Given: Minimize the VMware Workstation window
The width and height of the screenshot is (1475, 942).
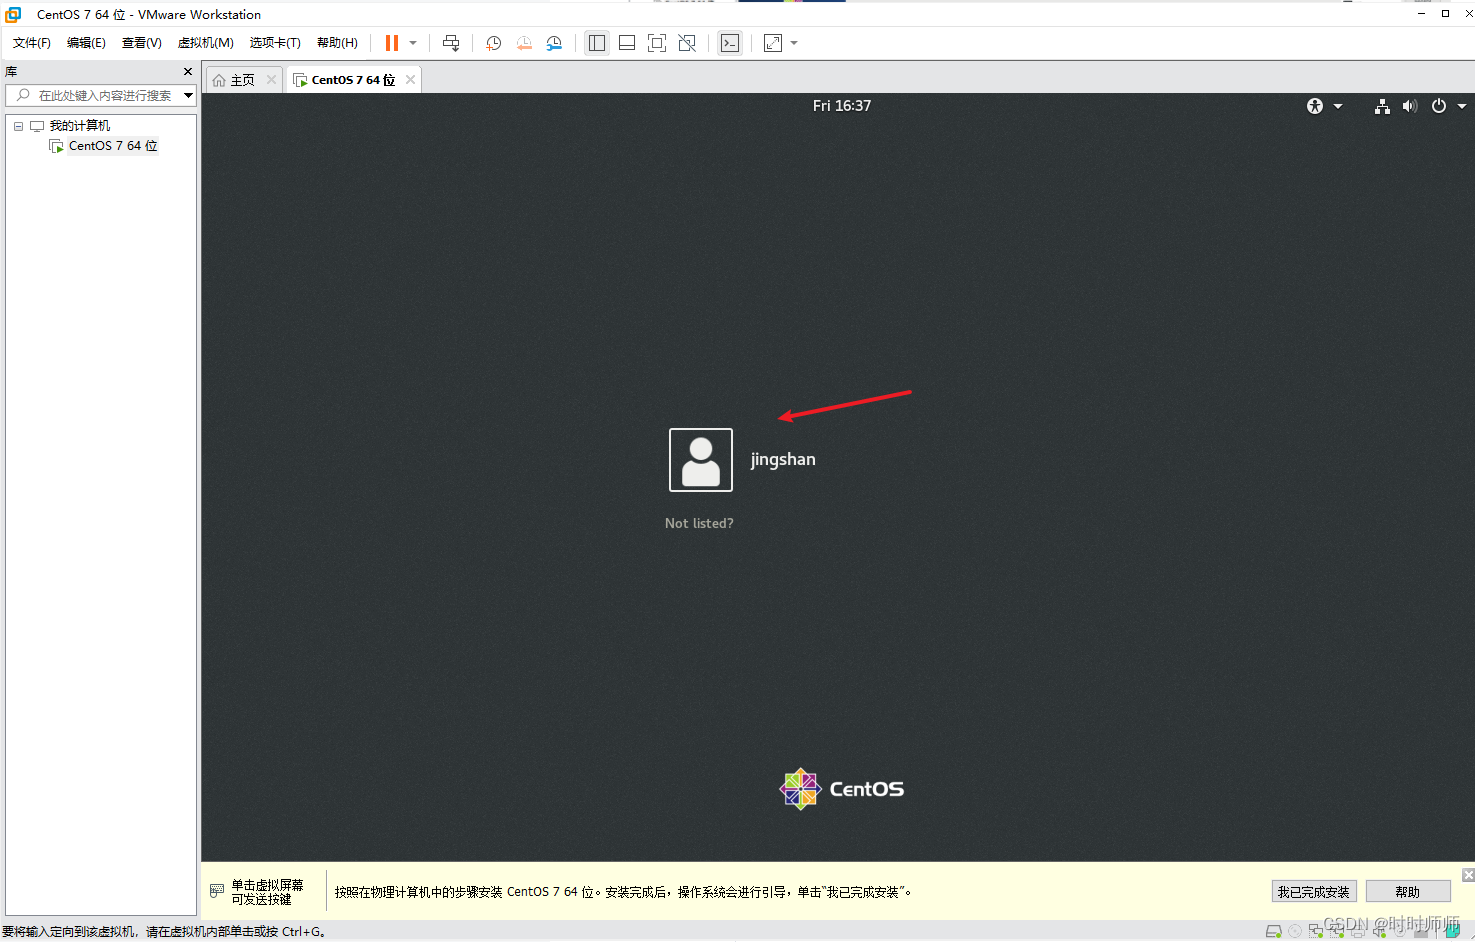Looking at the screenshot, I should [1421, 14].
